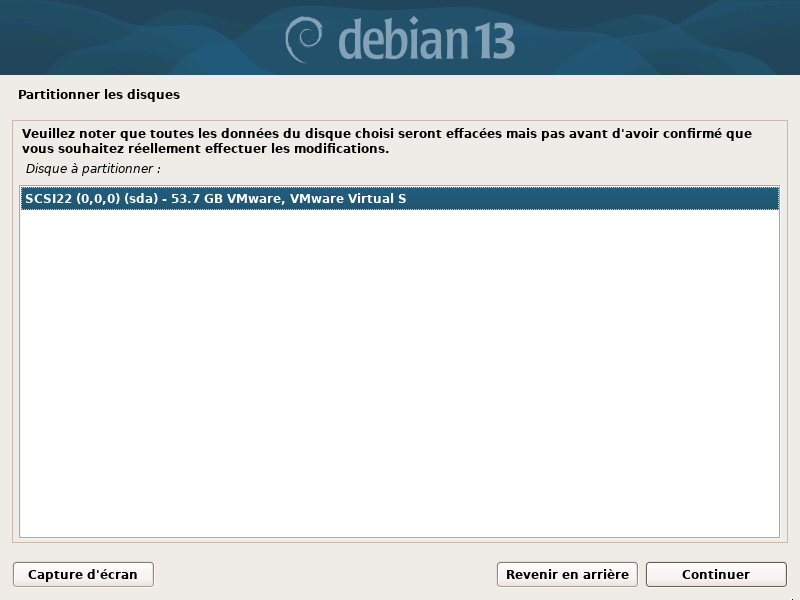This screenshot has height=600, width=800.
Task: Take a screenshot with Capture d'écran
Action: 83,574
